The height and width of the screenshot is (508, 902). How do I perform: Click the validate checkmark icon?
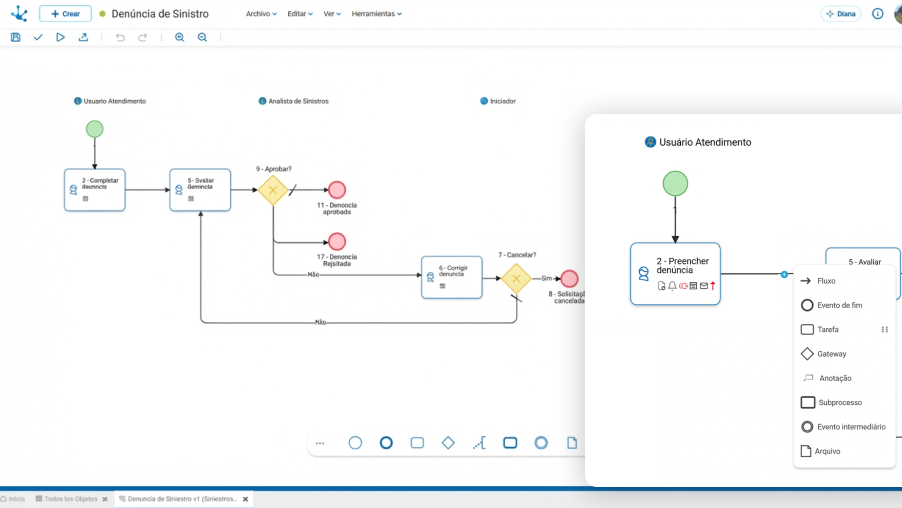pyautogui.click(x=38, y=37)
